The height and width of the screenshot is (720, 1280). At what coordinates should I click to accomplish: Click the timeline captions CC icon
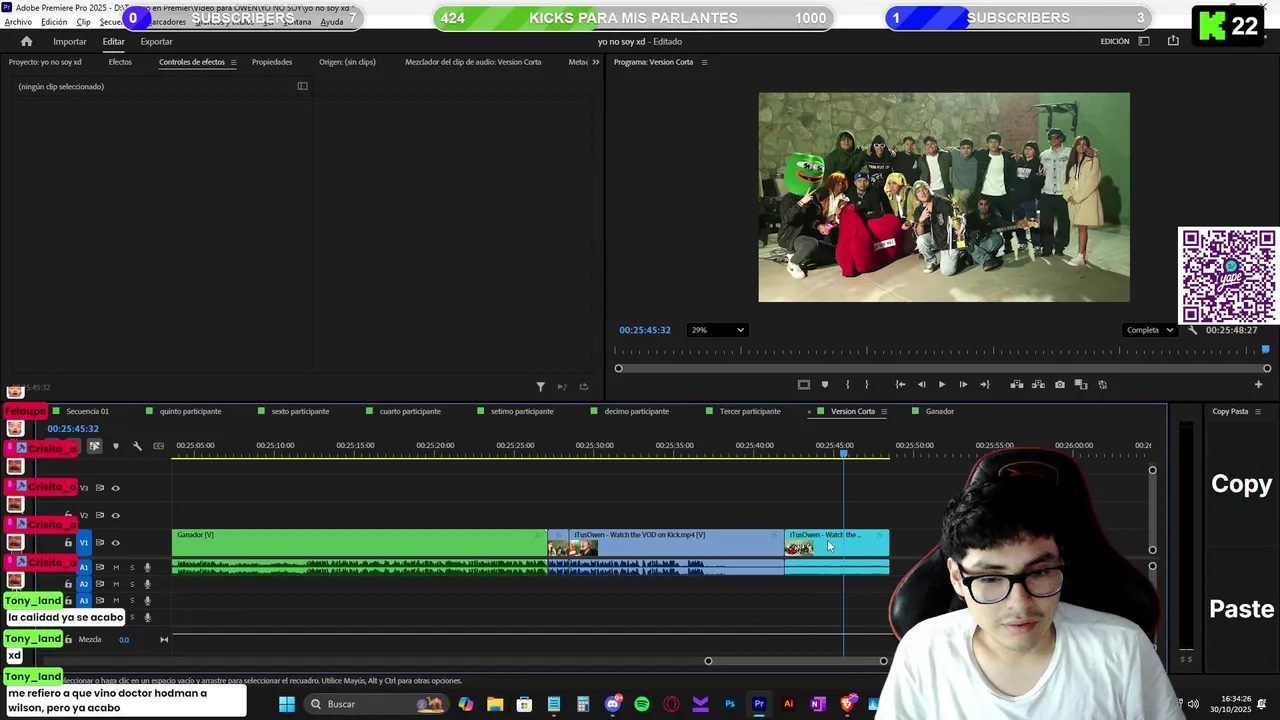(x=158, y=446)
